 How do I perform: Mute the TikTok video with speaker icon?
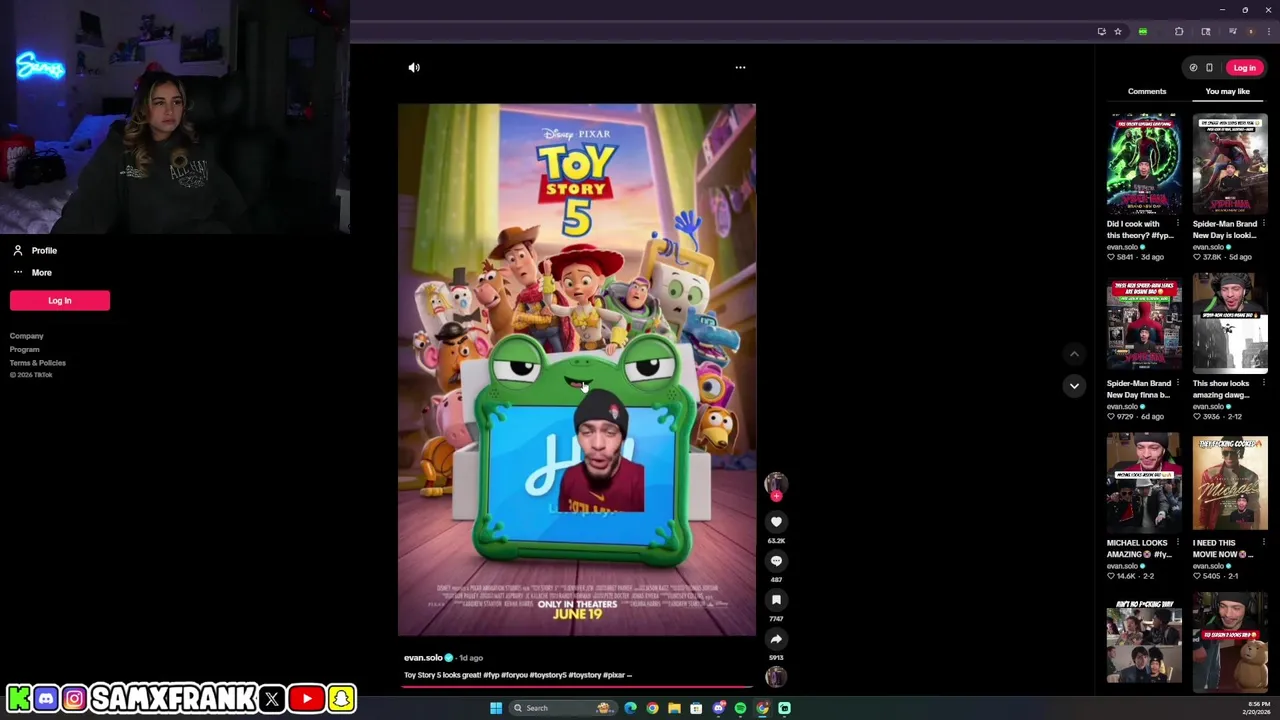coord(414,67)
